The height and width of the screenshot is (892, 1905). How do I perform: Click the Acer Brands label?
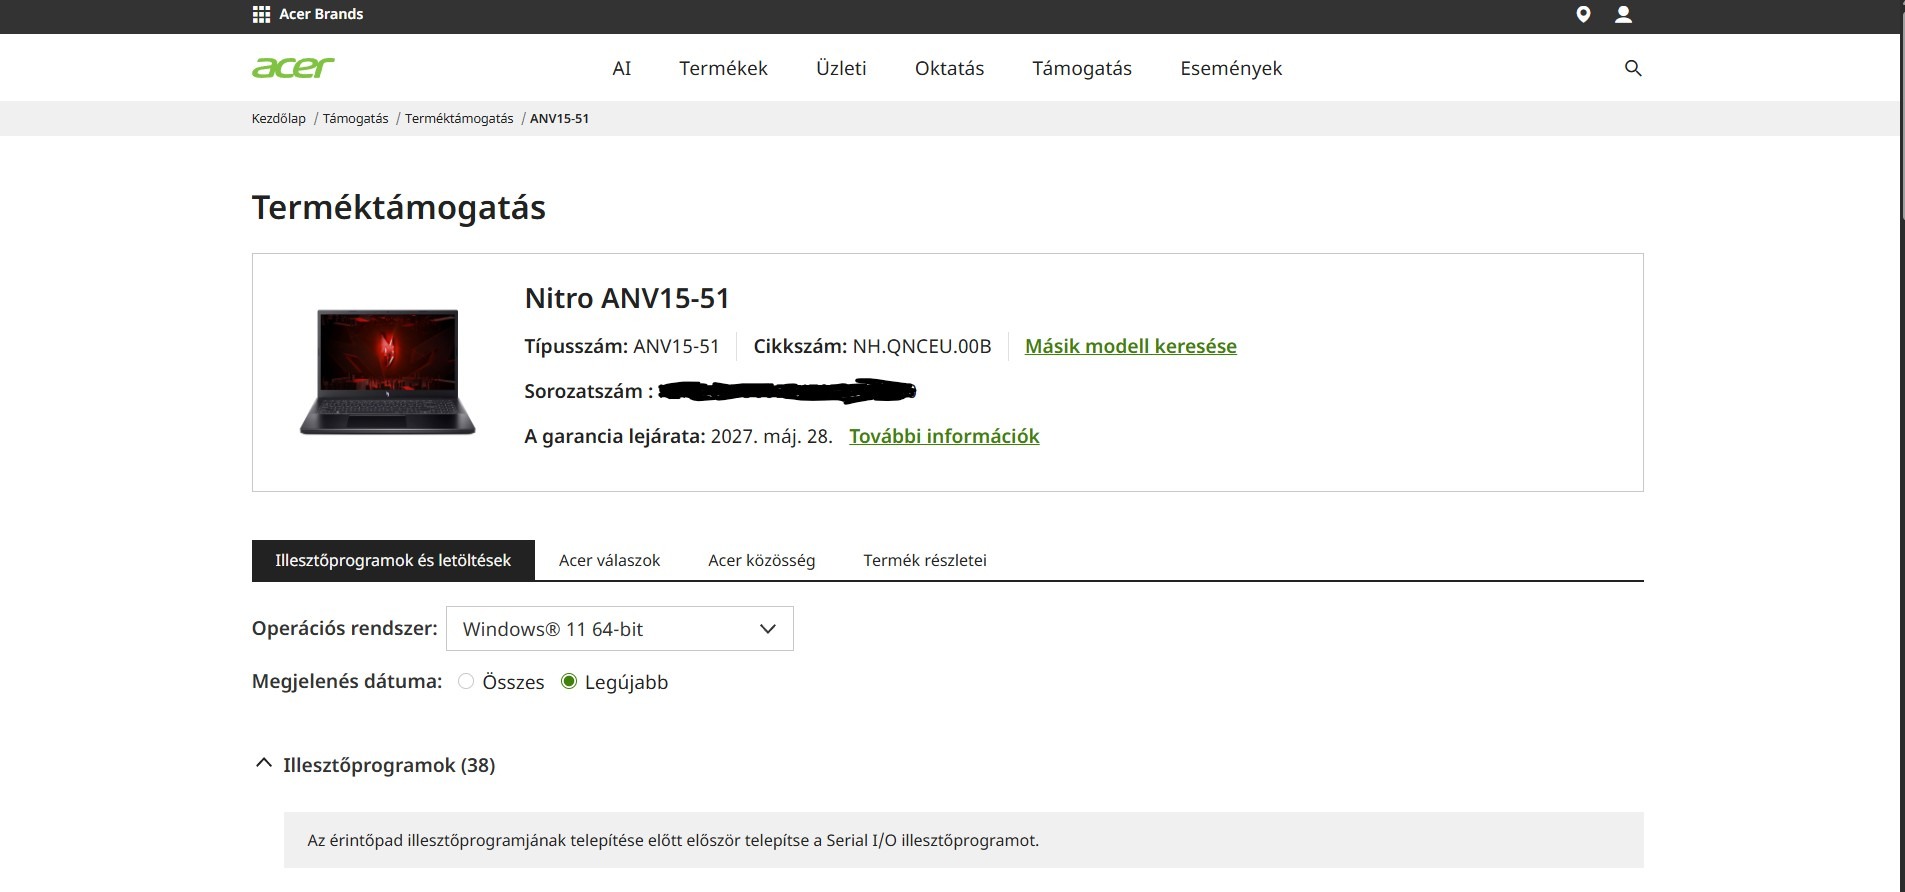[321, 14]
